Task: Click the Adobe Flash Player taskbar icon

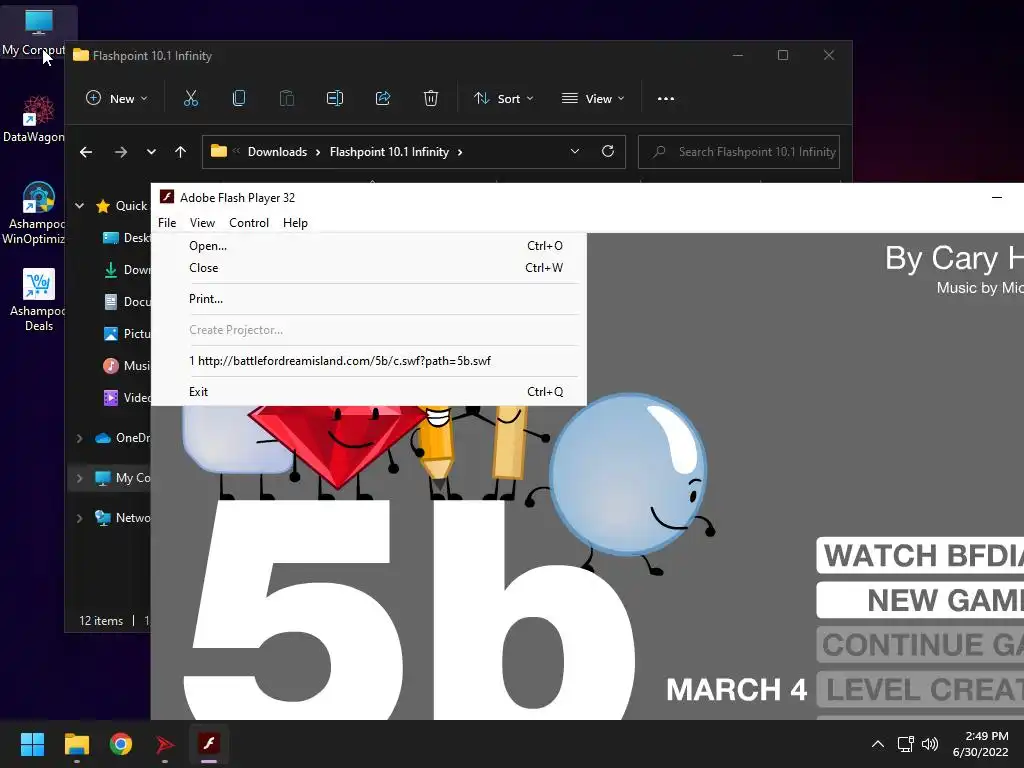Action: [x=209, y=744]
